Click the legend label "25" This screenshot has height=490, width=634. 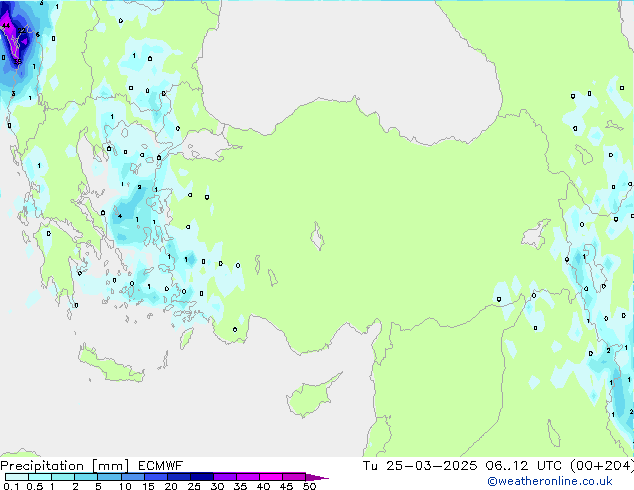(194, 486)
